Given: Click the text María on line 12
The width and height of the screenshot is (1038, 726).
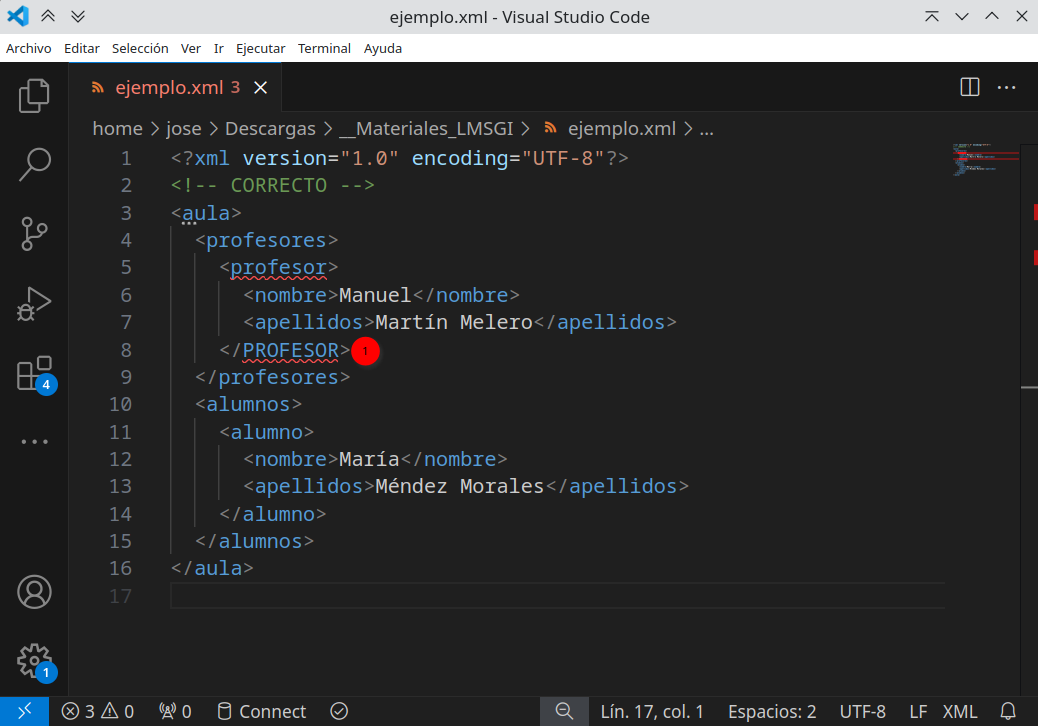Looking at the screenshot, I should pyautogui.click(x=369, y=459).
